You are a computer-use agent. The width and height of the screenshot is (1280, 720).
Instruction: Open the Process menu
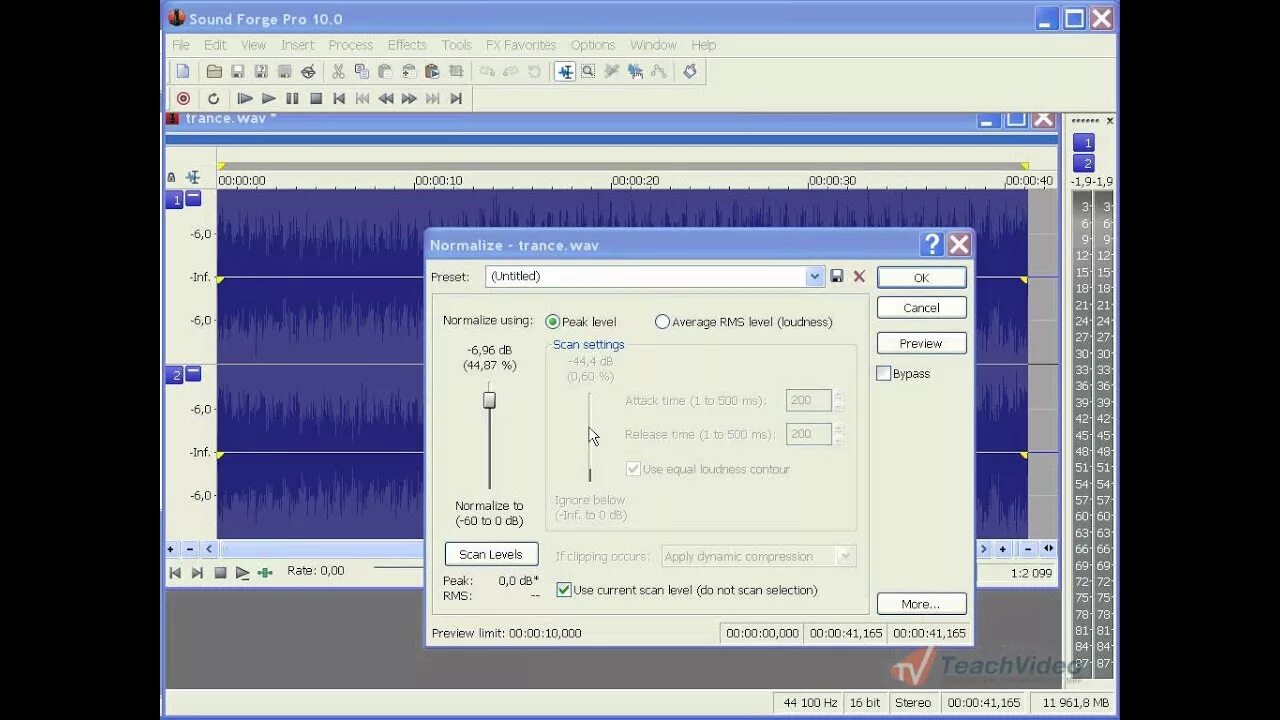pos(351,45)
